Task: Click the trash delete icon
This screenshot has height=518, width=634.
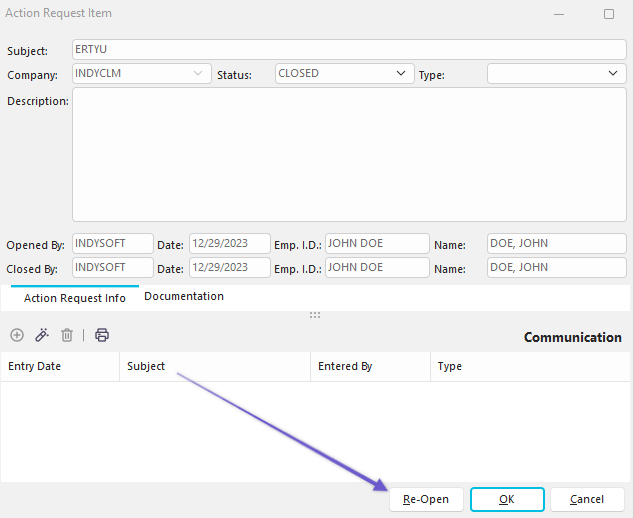Action: tap(67, 336)
